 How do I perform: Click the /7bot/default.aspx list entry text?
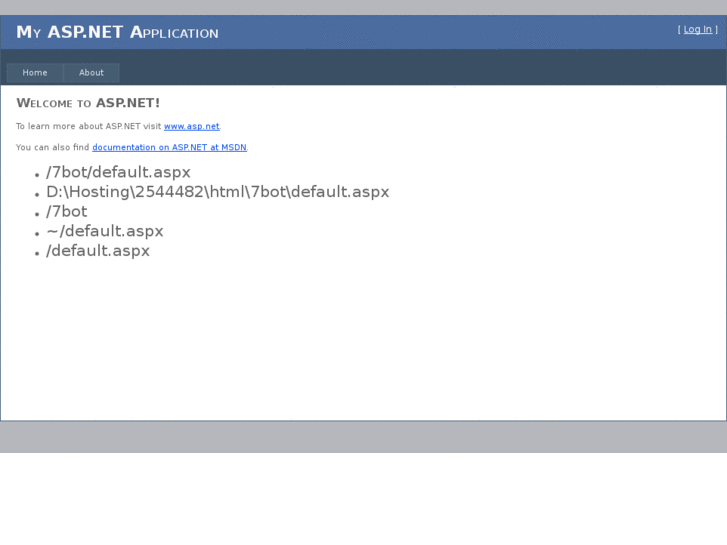118,172
